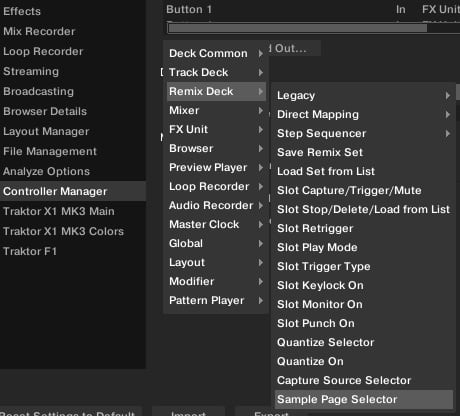460x416 pixels.
Task: Click the arrow beside Legacy
Action: tap(448, 96)
